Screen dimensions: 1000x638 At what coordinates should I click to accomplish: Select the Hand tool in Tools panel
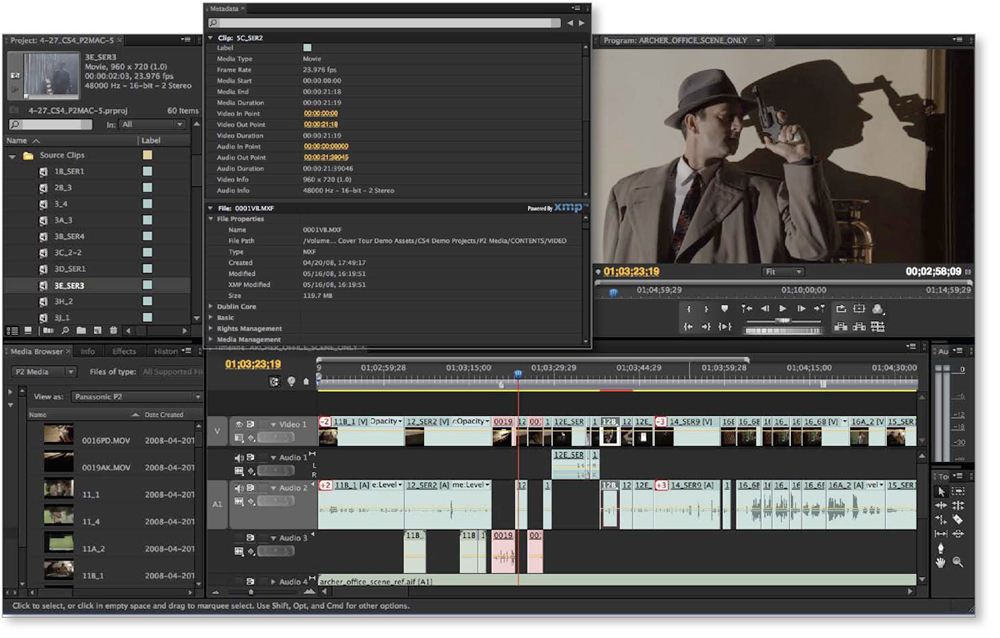click(941, 562)
